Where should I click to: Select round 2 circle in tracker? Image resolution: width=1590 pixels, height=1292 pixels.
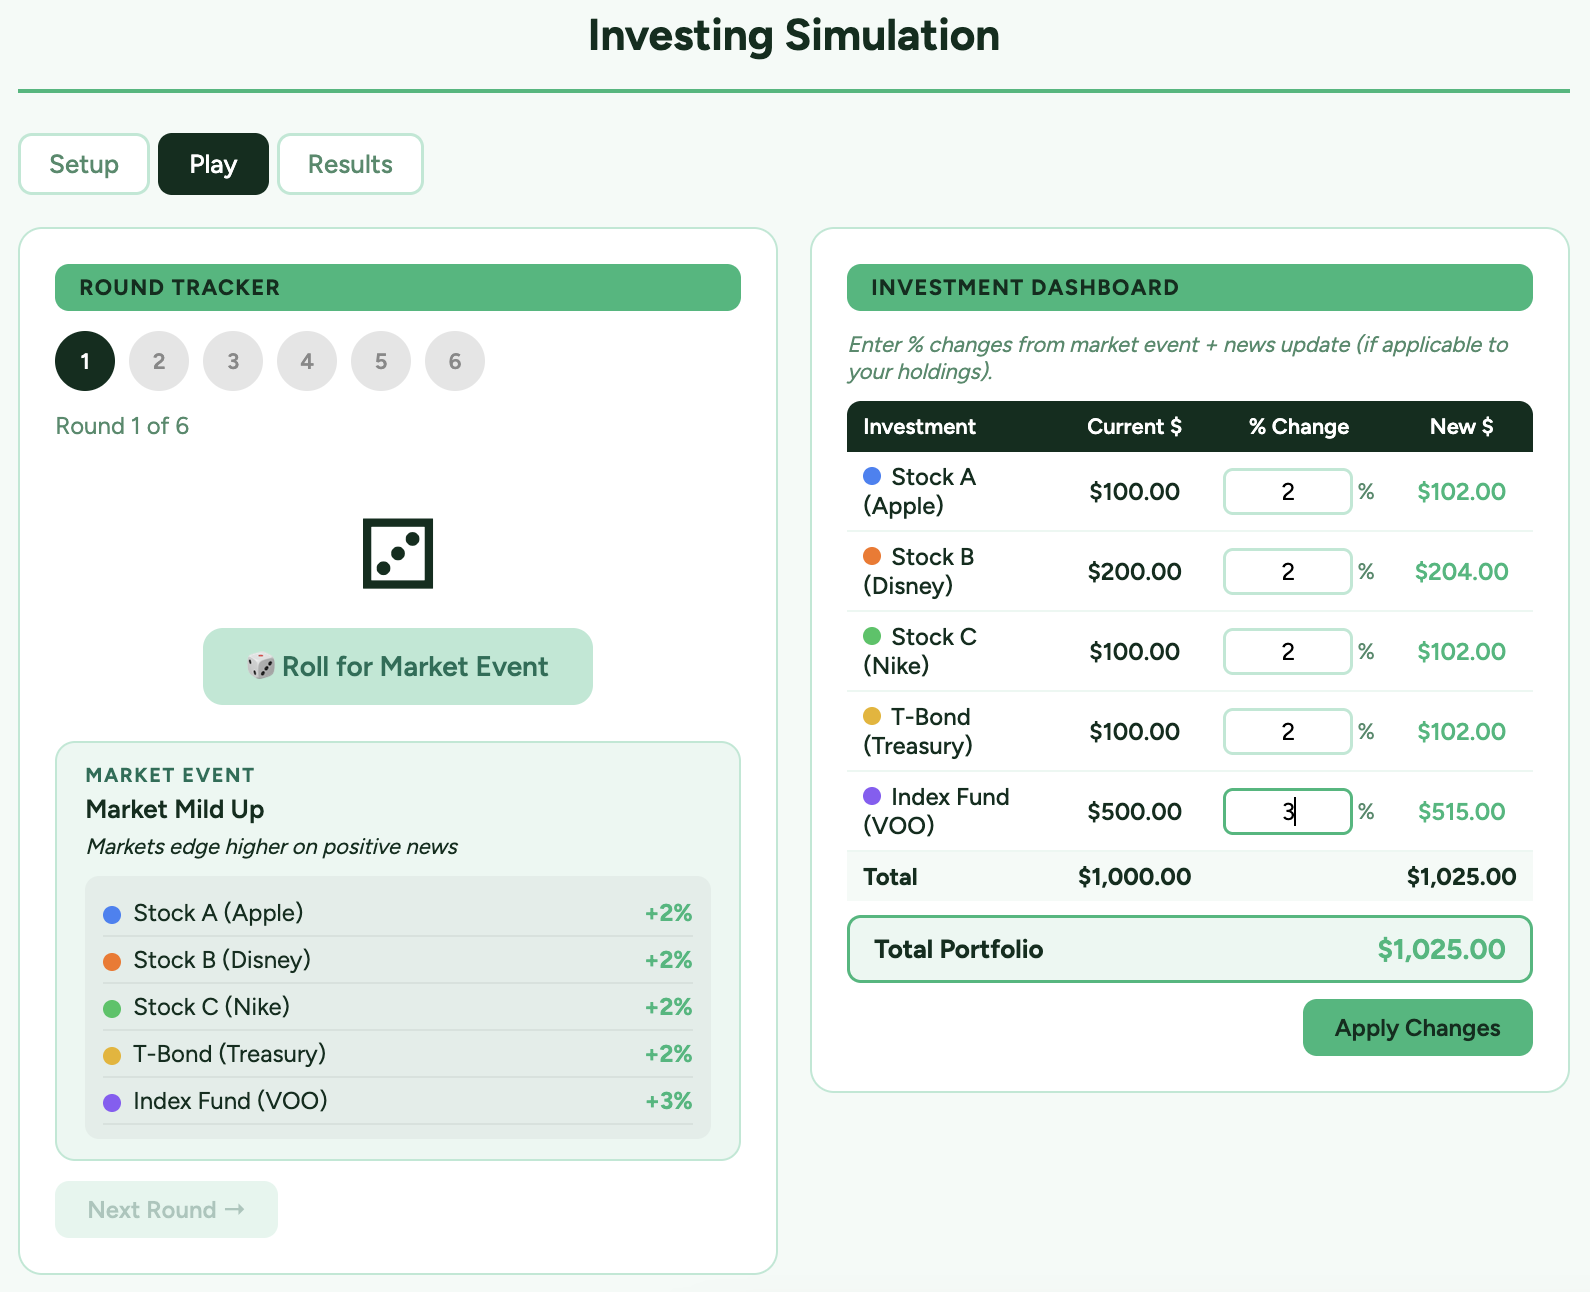[159, 361]
